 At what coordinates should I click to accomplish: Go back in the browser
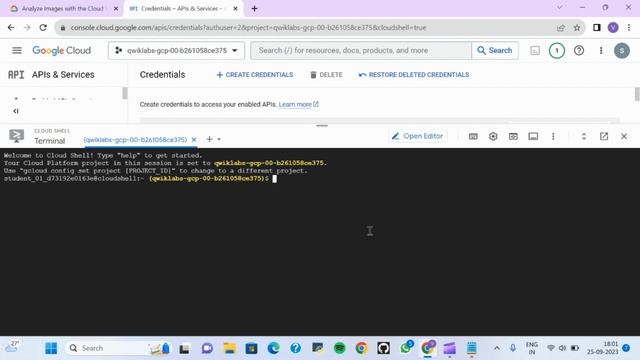[x=11, y=27]
